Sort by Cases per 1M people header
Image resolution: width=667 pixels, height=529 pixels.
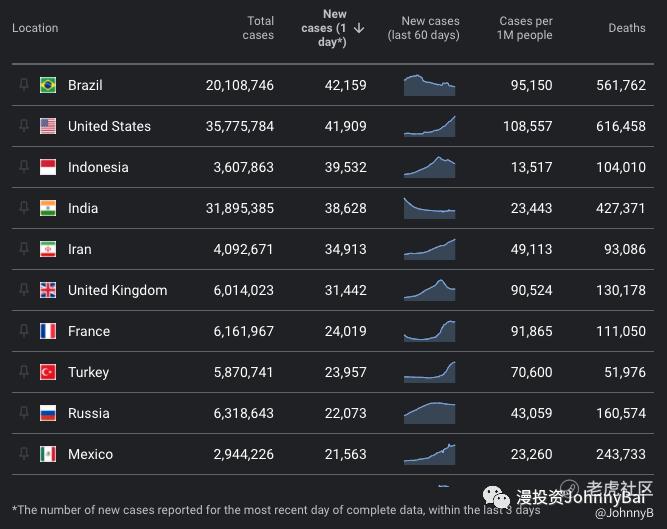pyautogui.click(x=526, y=28)
